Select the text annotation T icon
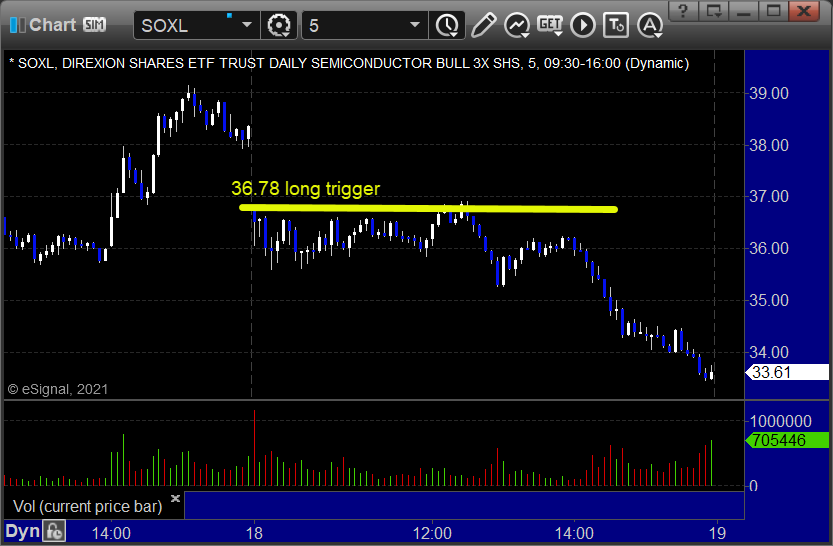This screenshot has width=833, height=546. (x=616, y=25)
